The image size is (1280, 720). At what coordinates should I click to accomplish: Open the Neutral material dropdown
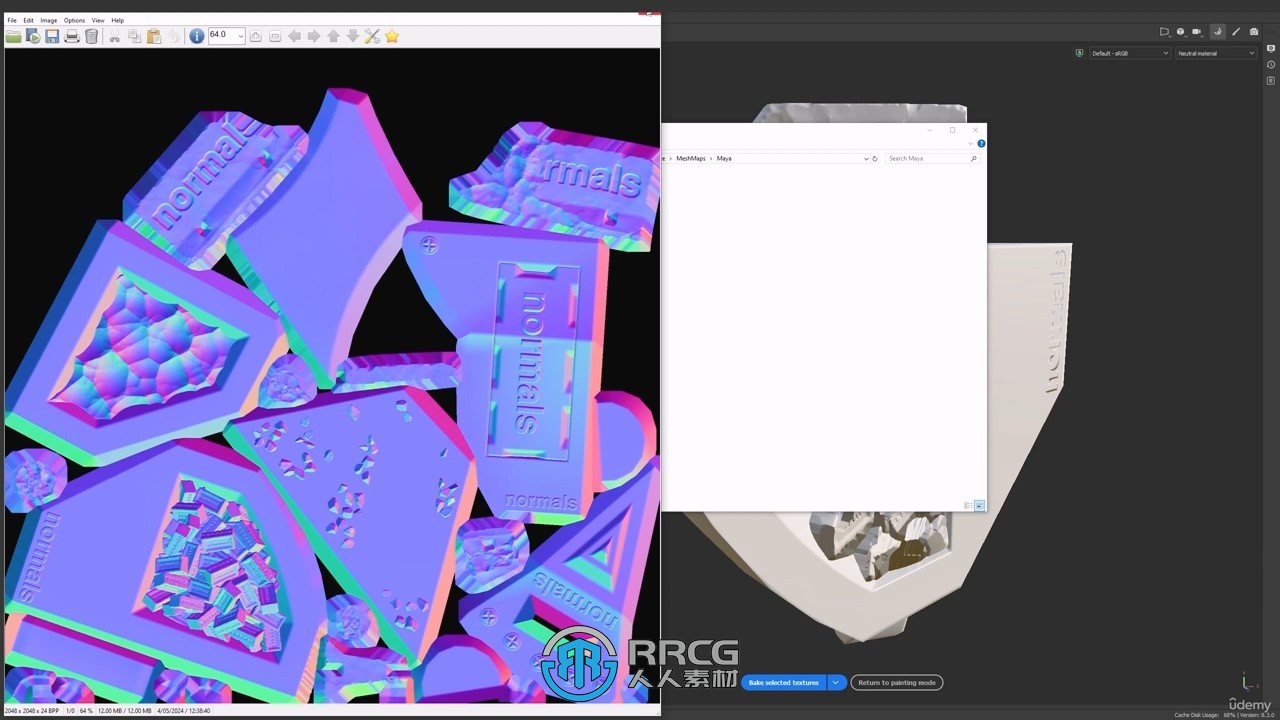(1216, 53)
